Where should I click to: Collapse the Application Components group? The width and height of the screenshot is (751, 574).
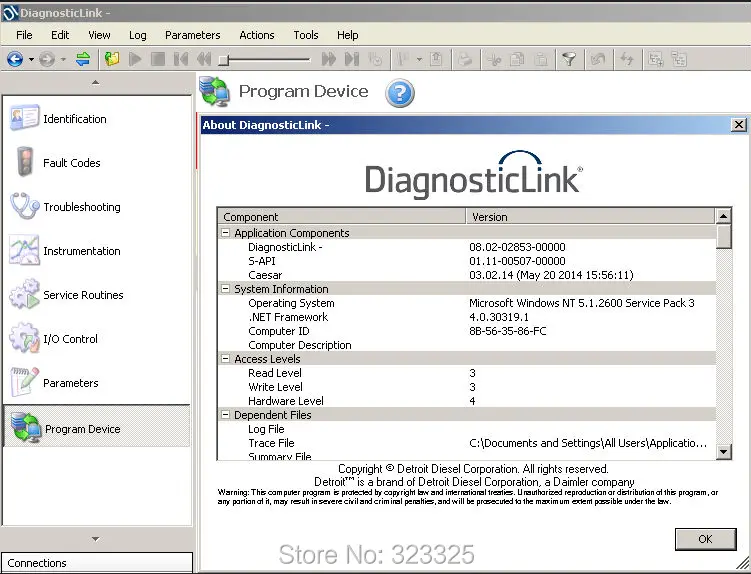click(225, 233)
